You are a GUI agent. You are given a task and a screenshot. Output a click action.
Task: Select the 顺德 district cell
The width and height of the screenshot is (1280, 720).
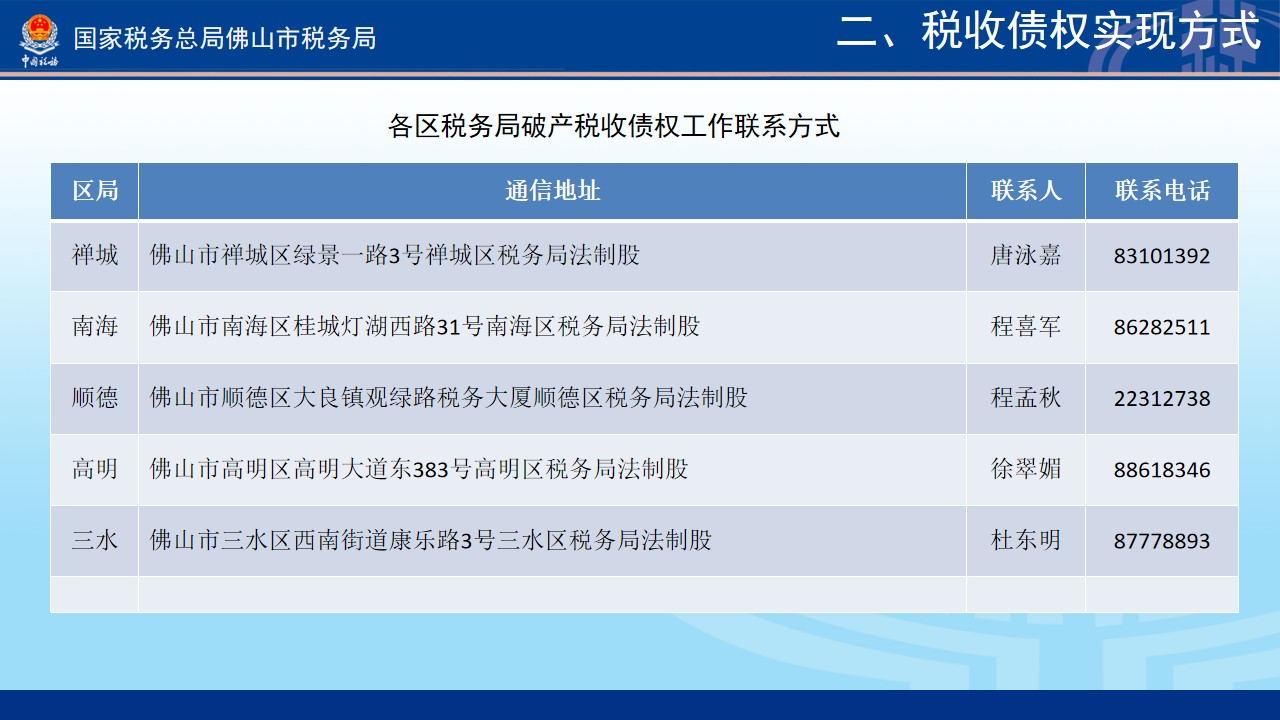click(95, 398)
